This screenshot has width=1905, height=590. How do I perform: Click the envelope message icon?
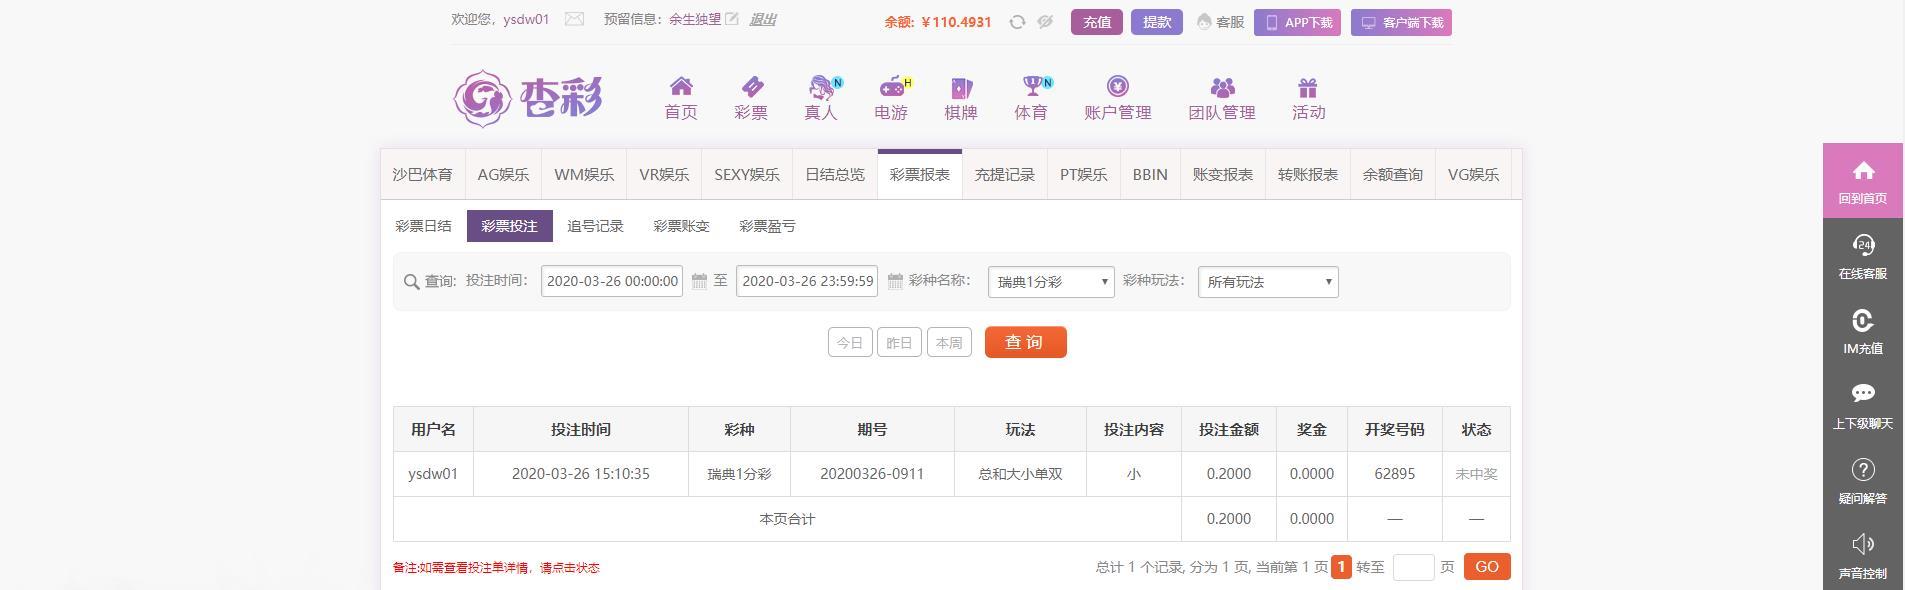574,19
